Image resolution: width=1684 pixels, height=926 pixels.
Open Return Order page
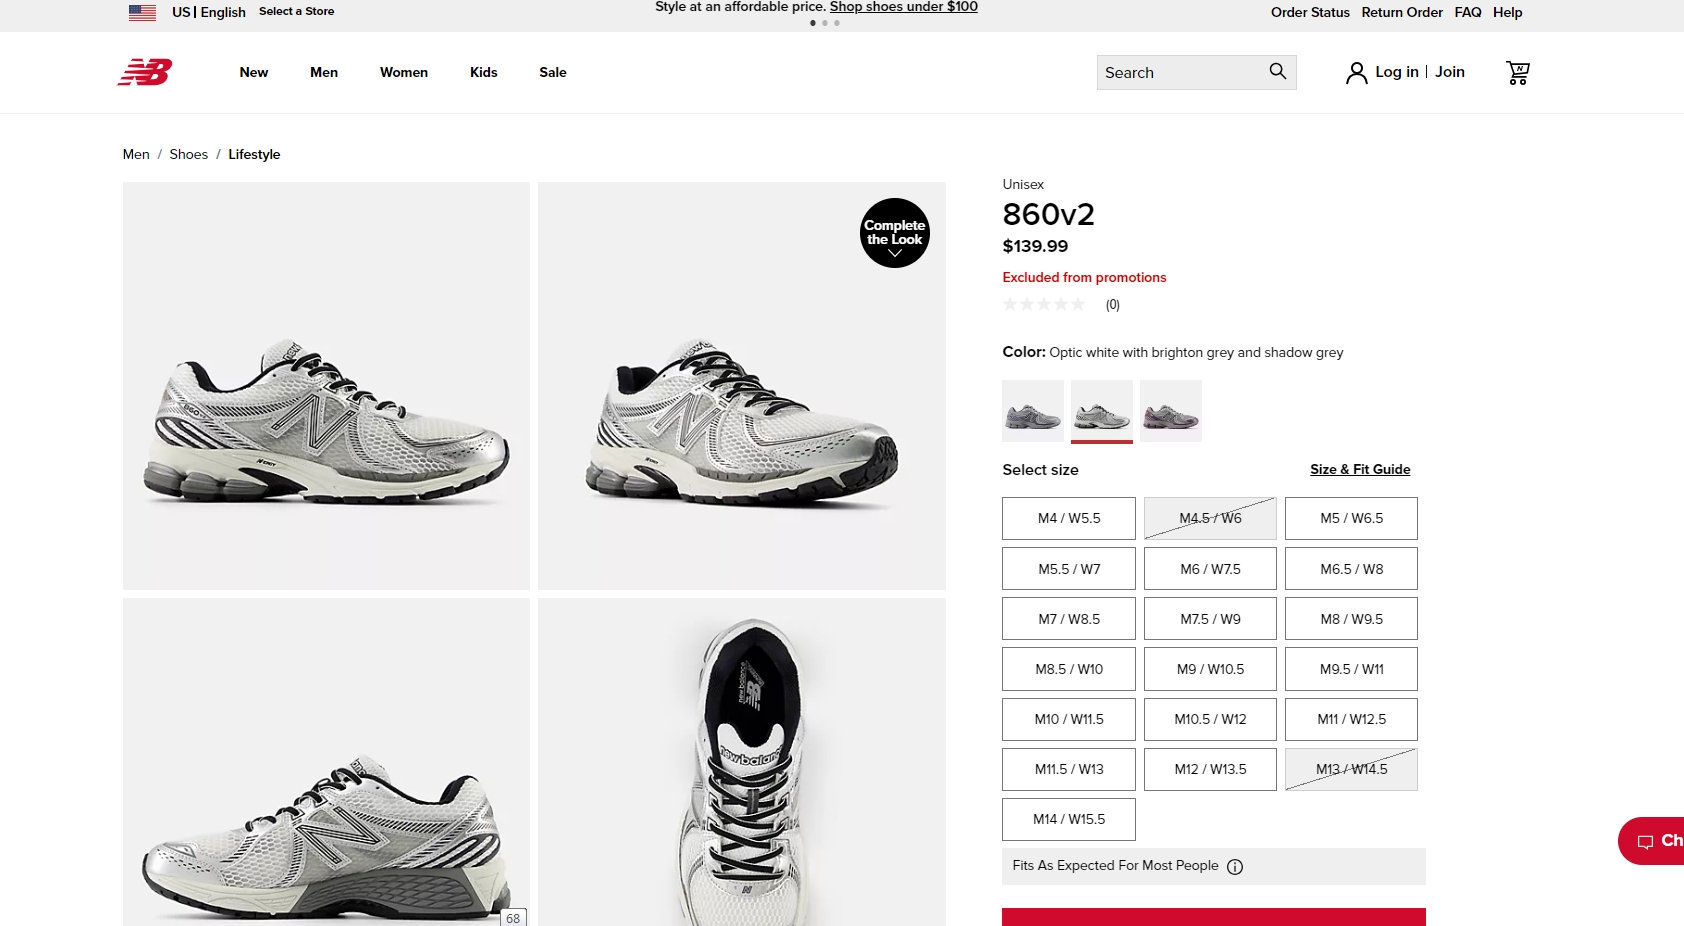1402,12
